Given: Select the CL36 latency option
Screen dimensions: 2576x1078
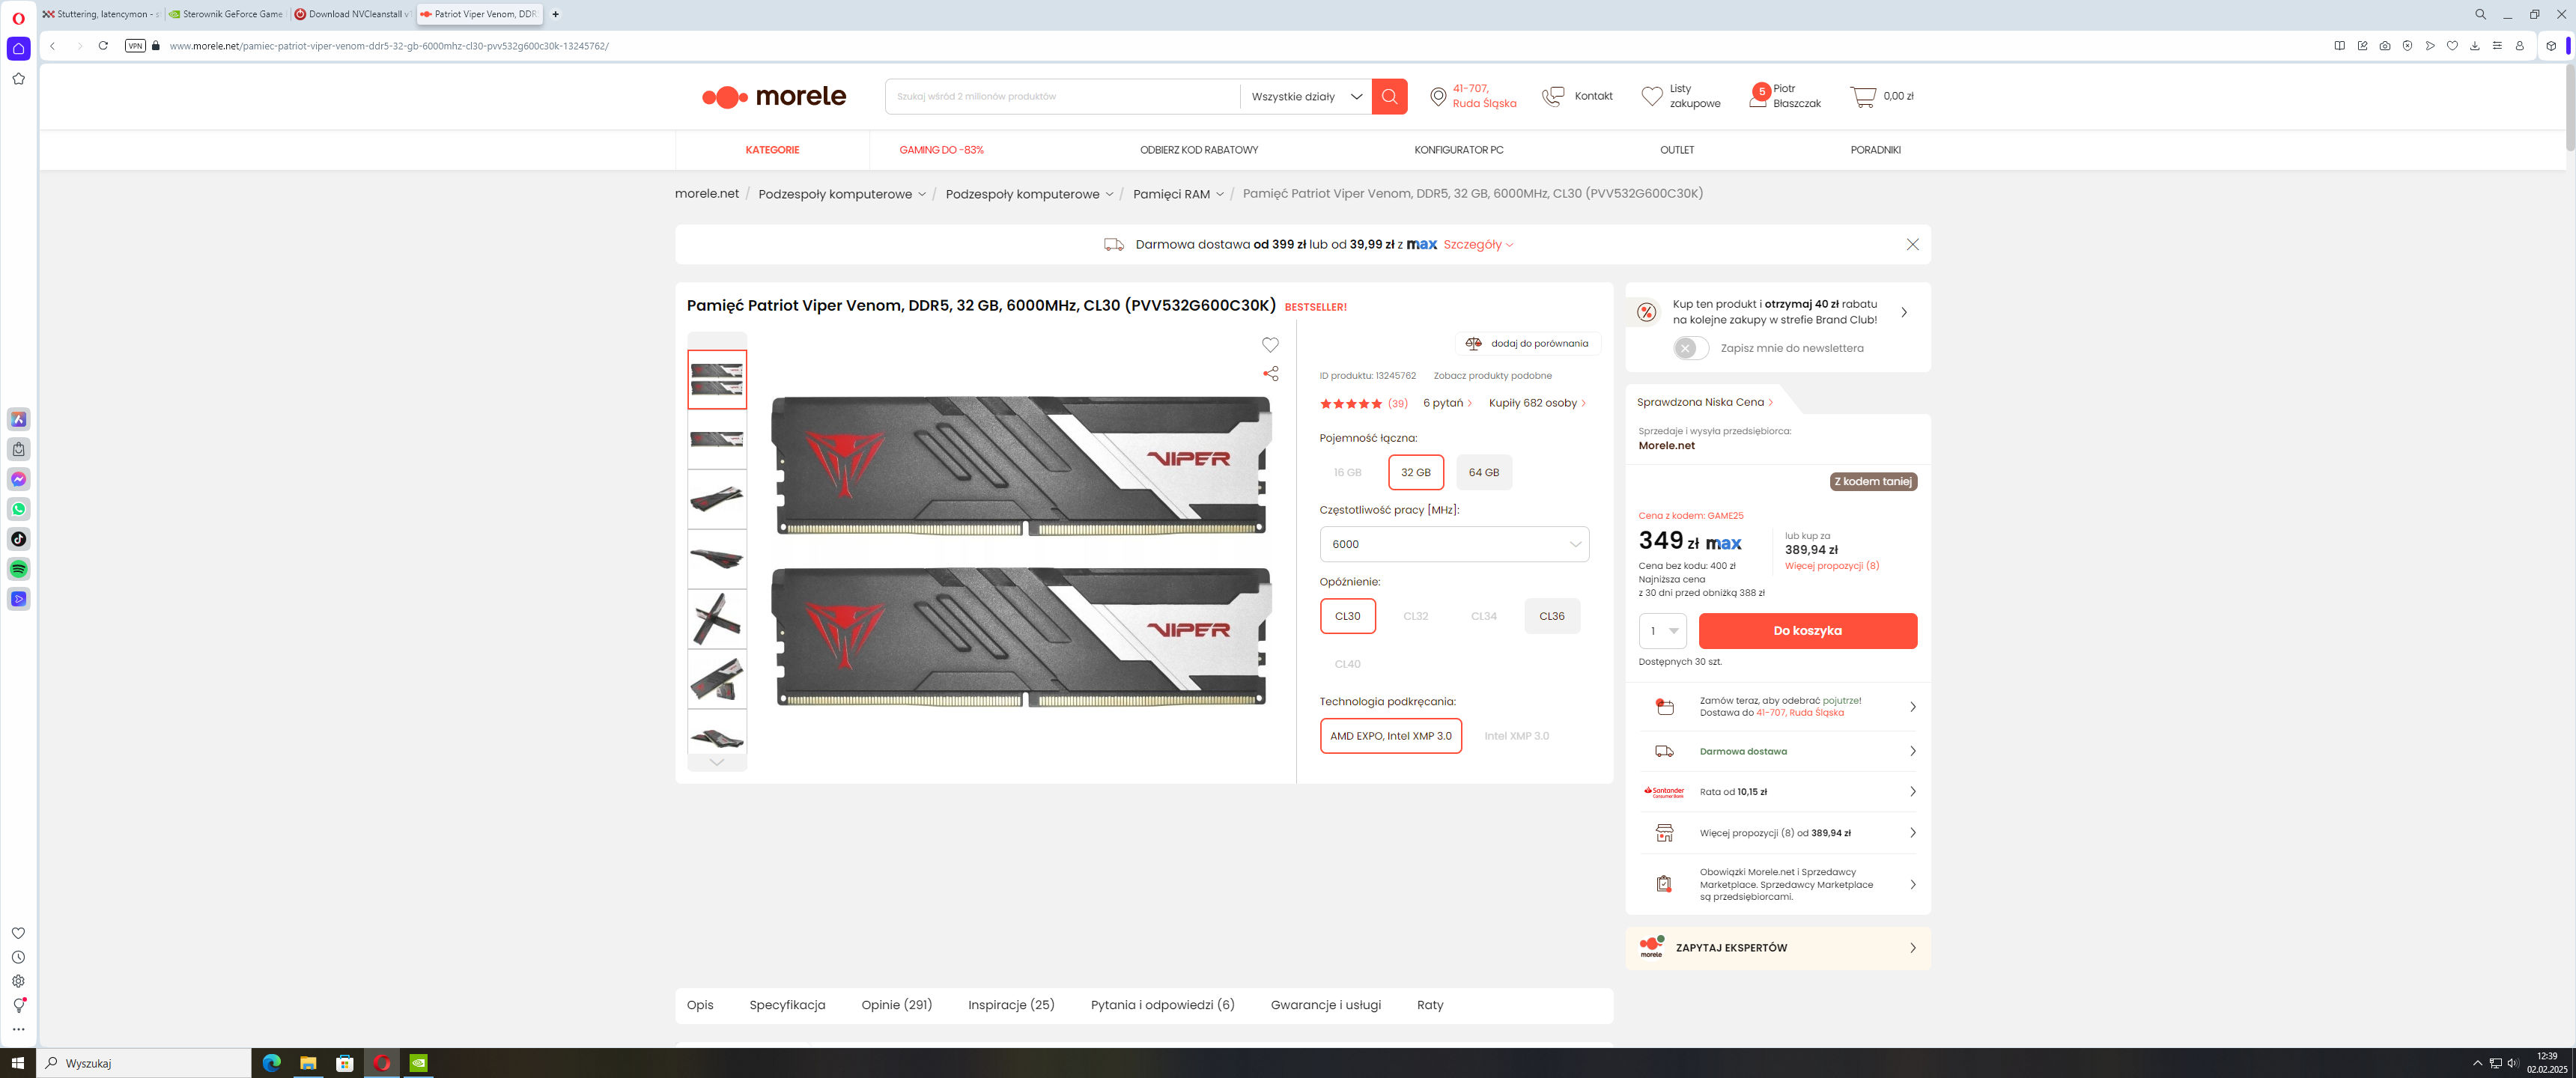Looking at the screenshot, I should point(1551,616).
